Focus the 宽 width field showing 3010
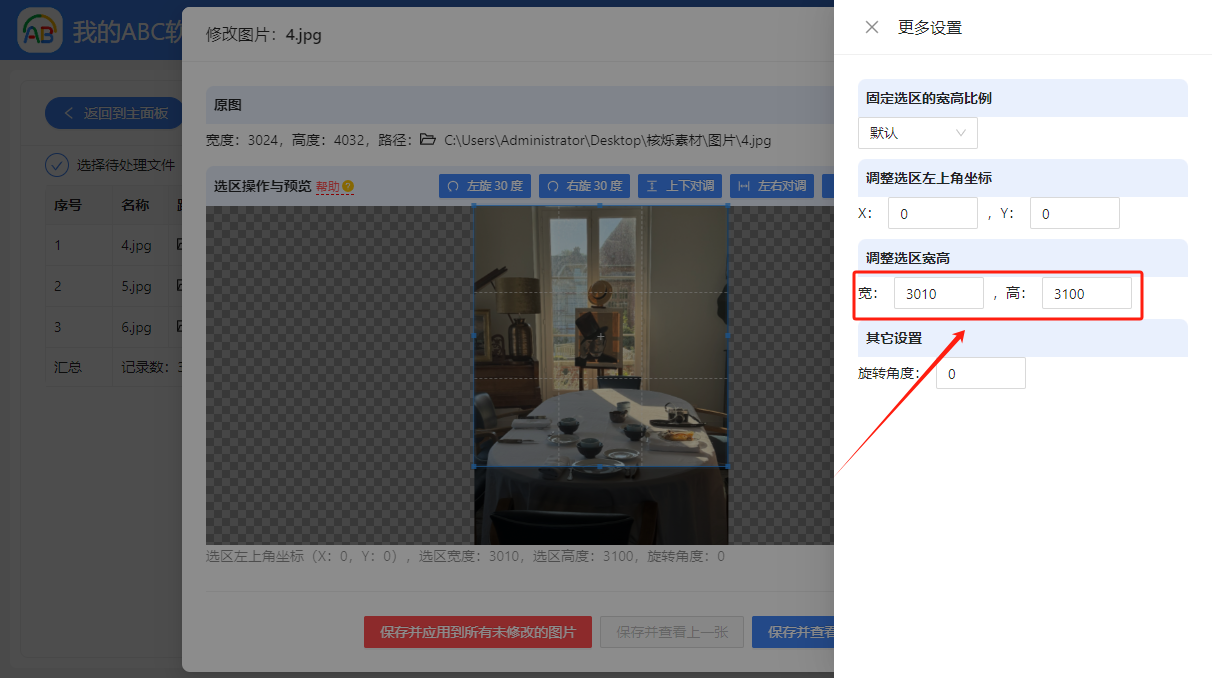 point(939,293)
